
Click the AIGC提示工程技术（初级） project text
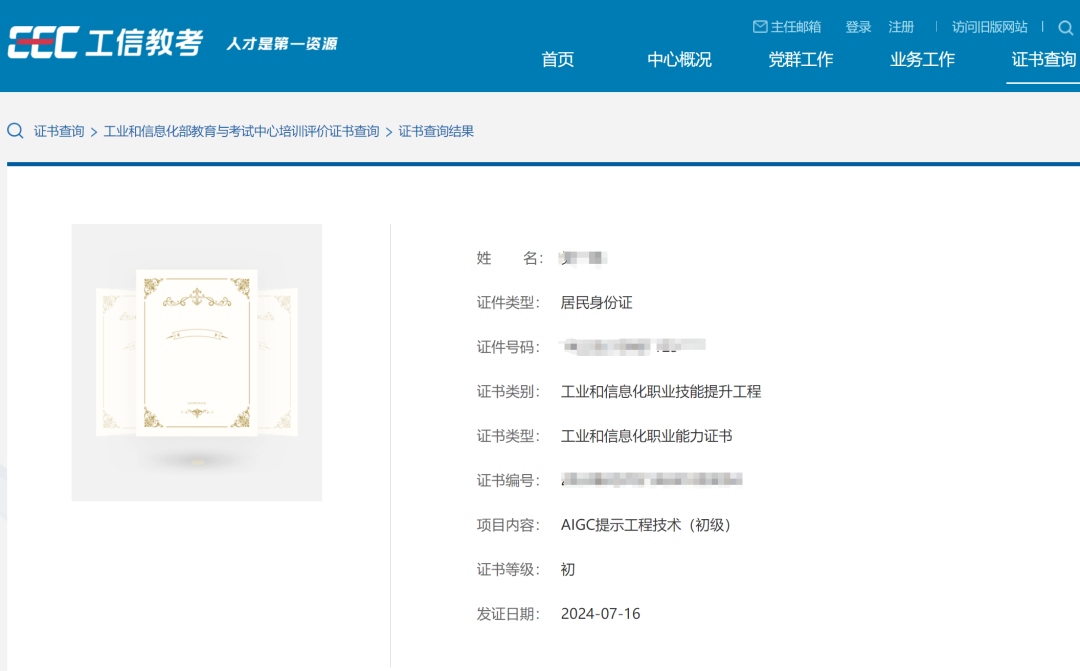(646, 525)
